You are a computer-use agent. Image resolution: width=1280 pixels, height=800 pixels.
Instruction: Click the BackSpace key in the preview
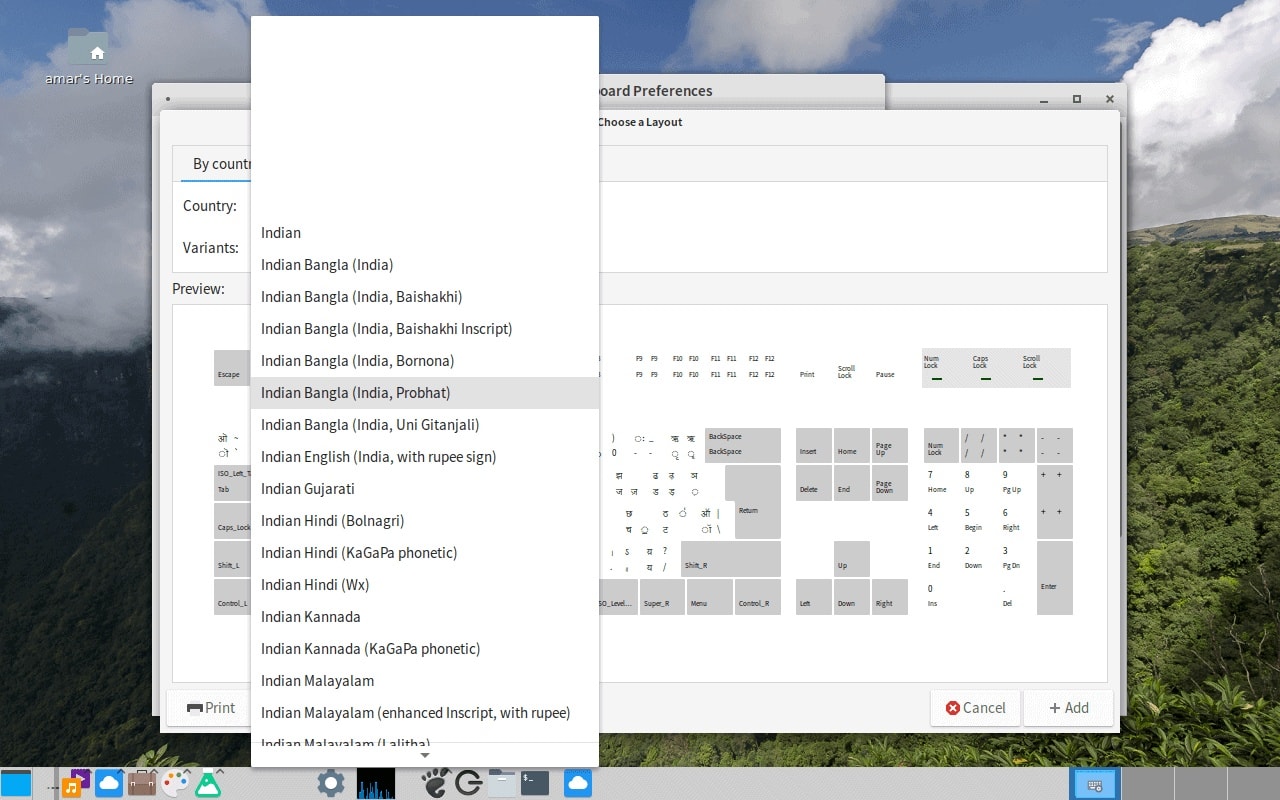point(743,445)
